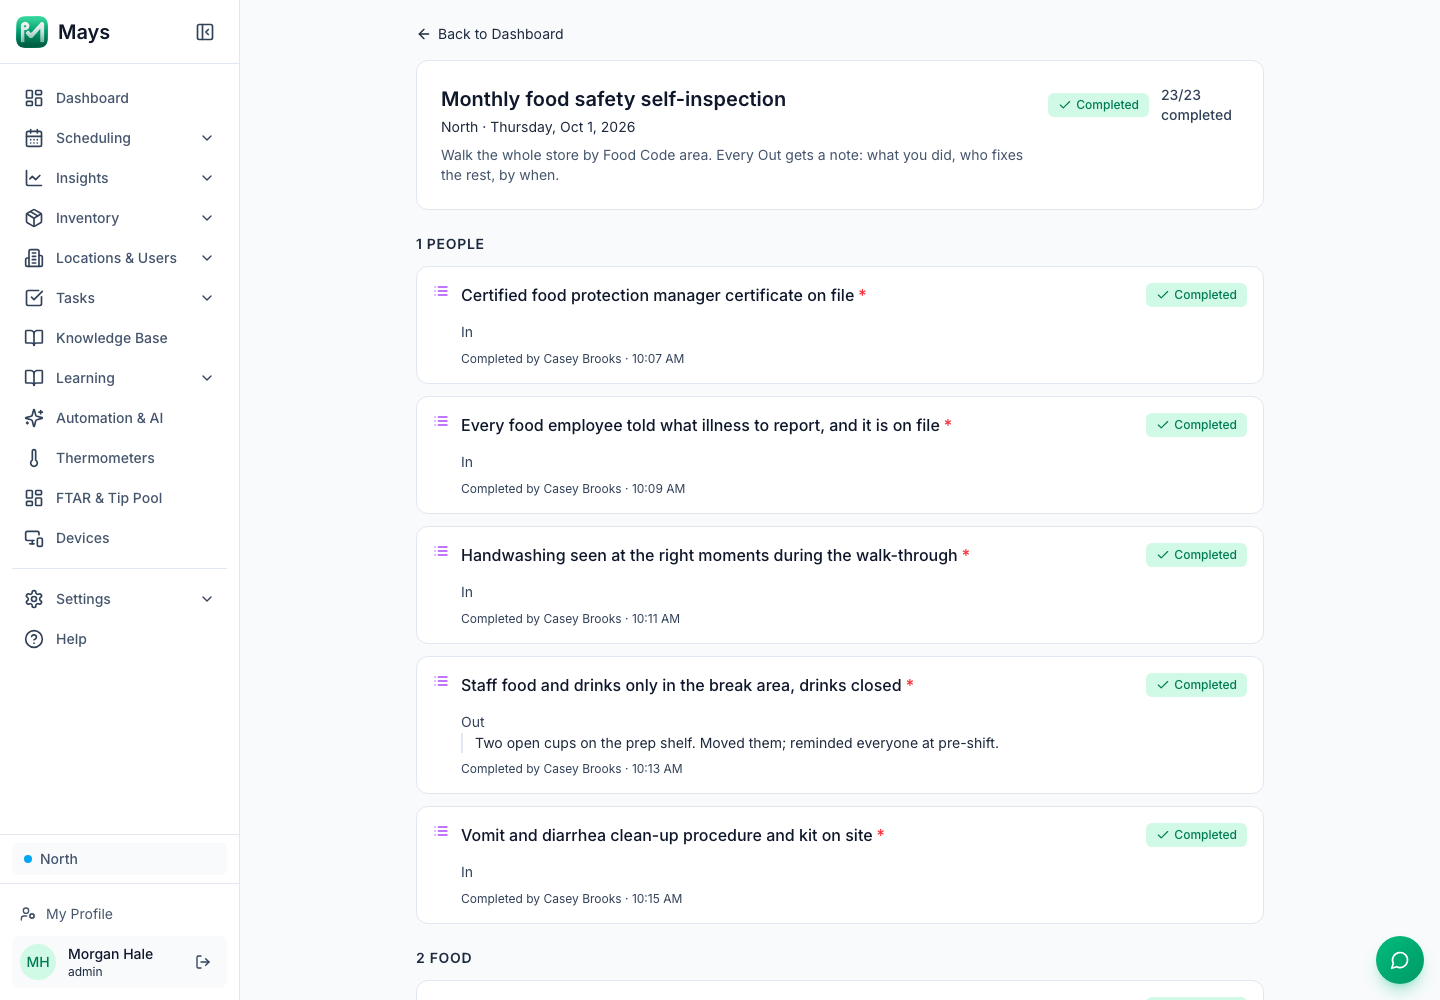Screen dimensions: 1440x1000
Task: Click the Scheduling calendar icon
Action: click(x=34, y=138)
